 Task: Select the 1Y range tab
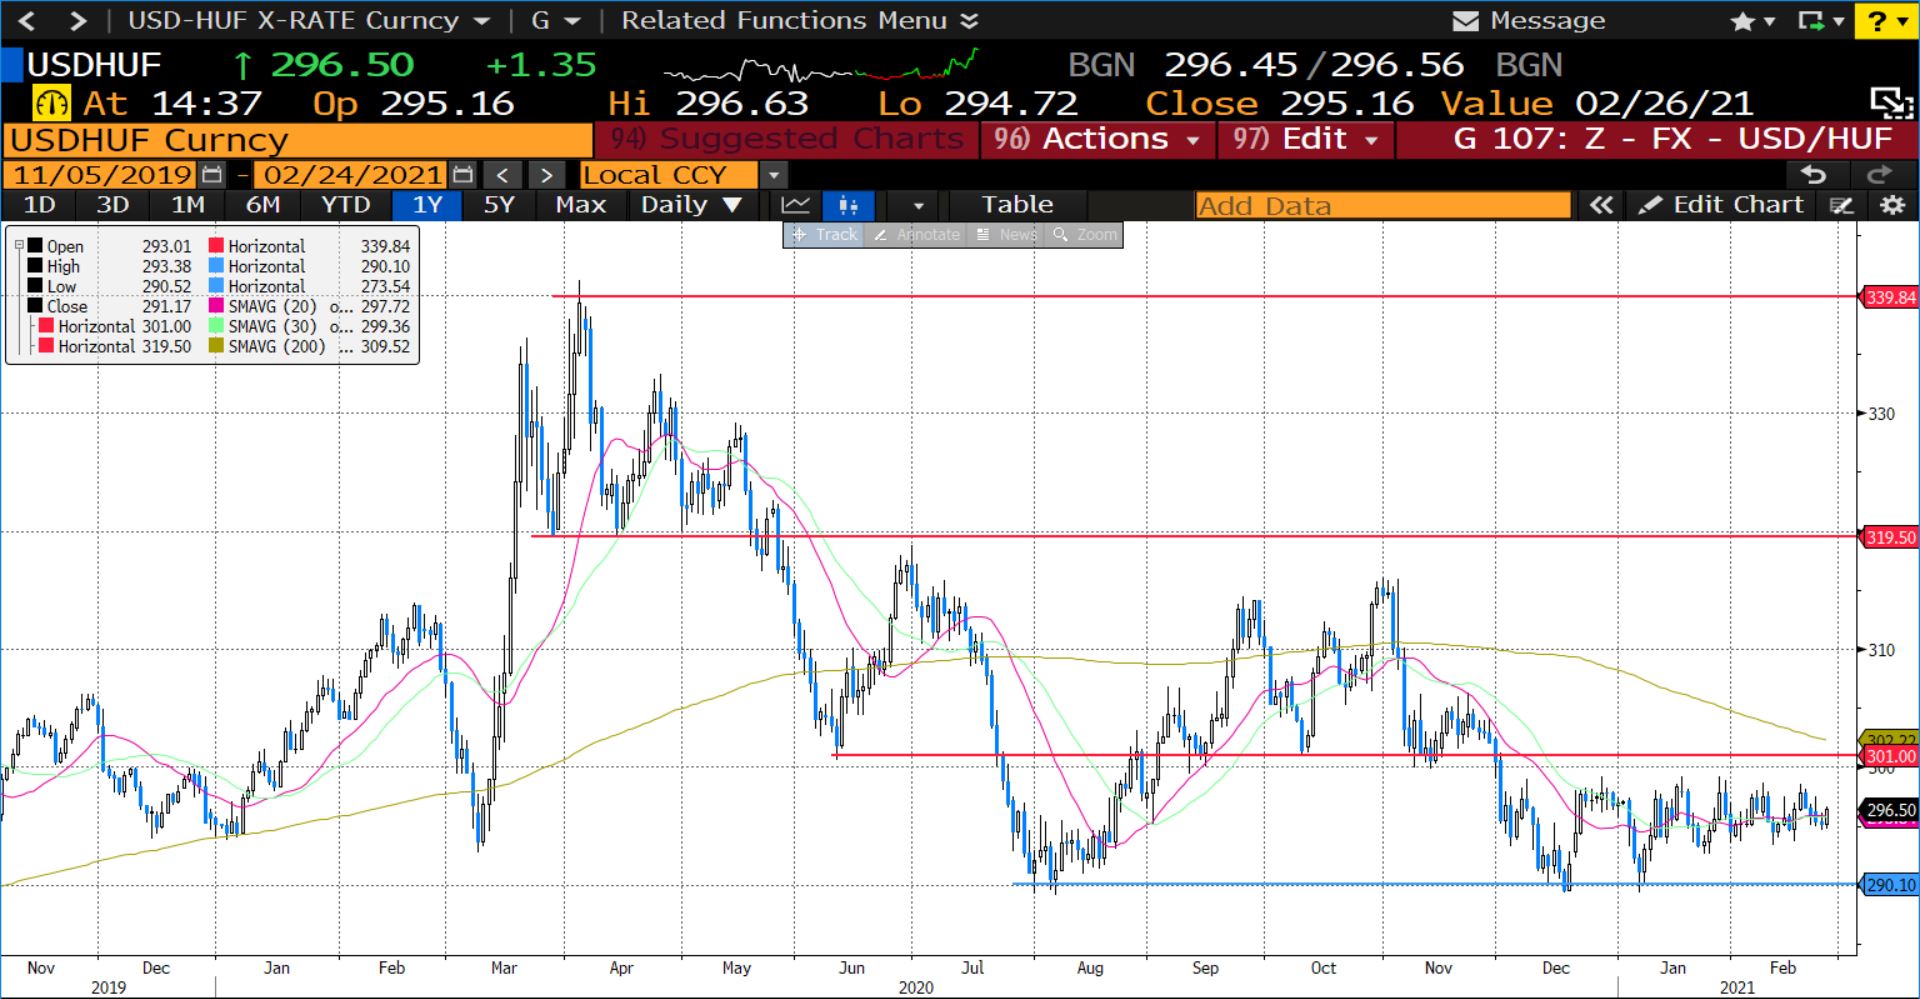point(427,205)
